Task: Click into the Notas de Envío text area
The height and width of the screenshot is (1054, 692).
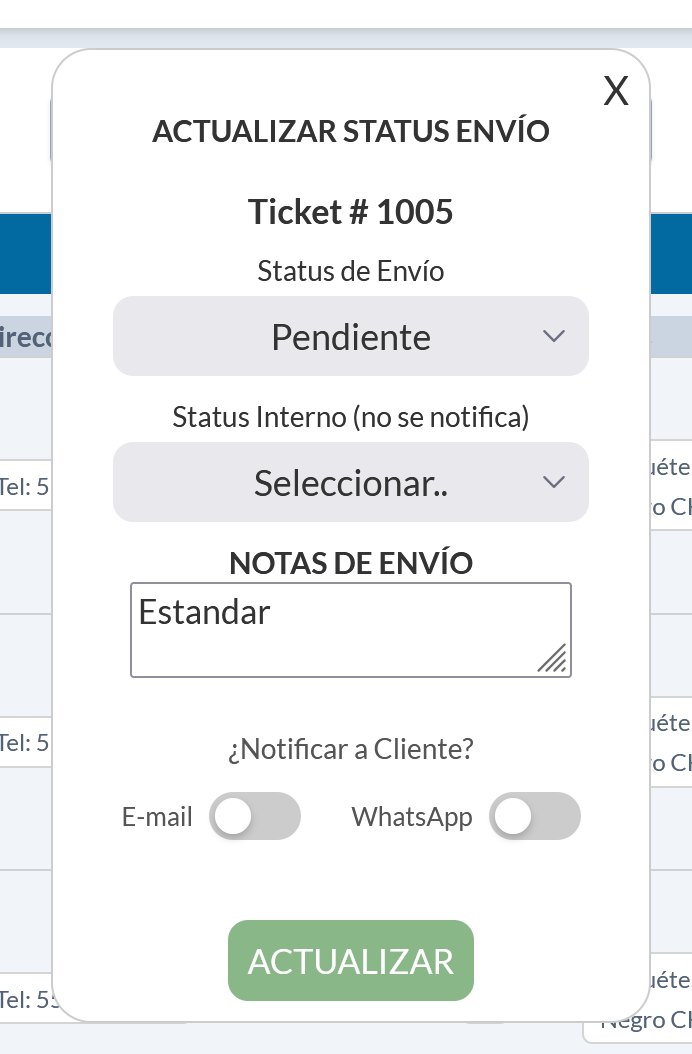Action: [x=350, y=645]
